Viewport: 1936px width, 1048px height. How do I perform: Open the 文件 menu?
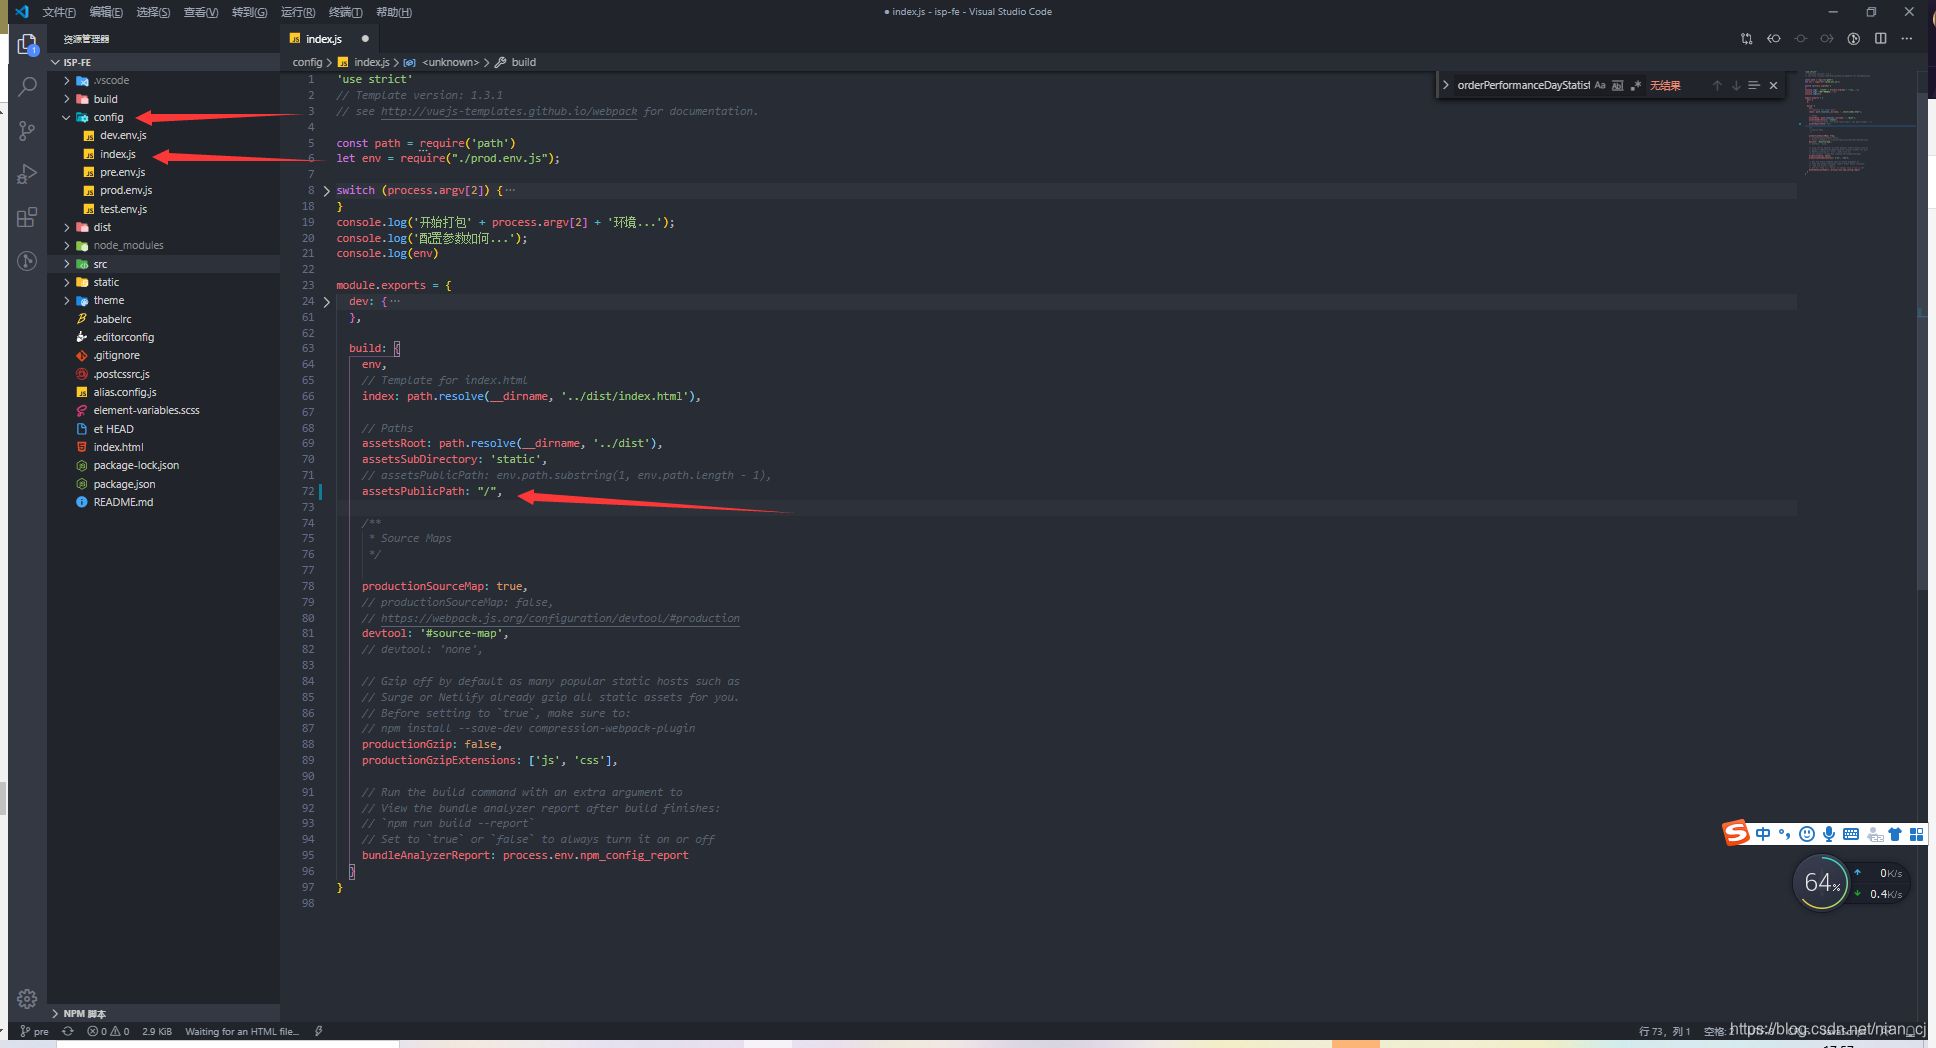[57, 12]
